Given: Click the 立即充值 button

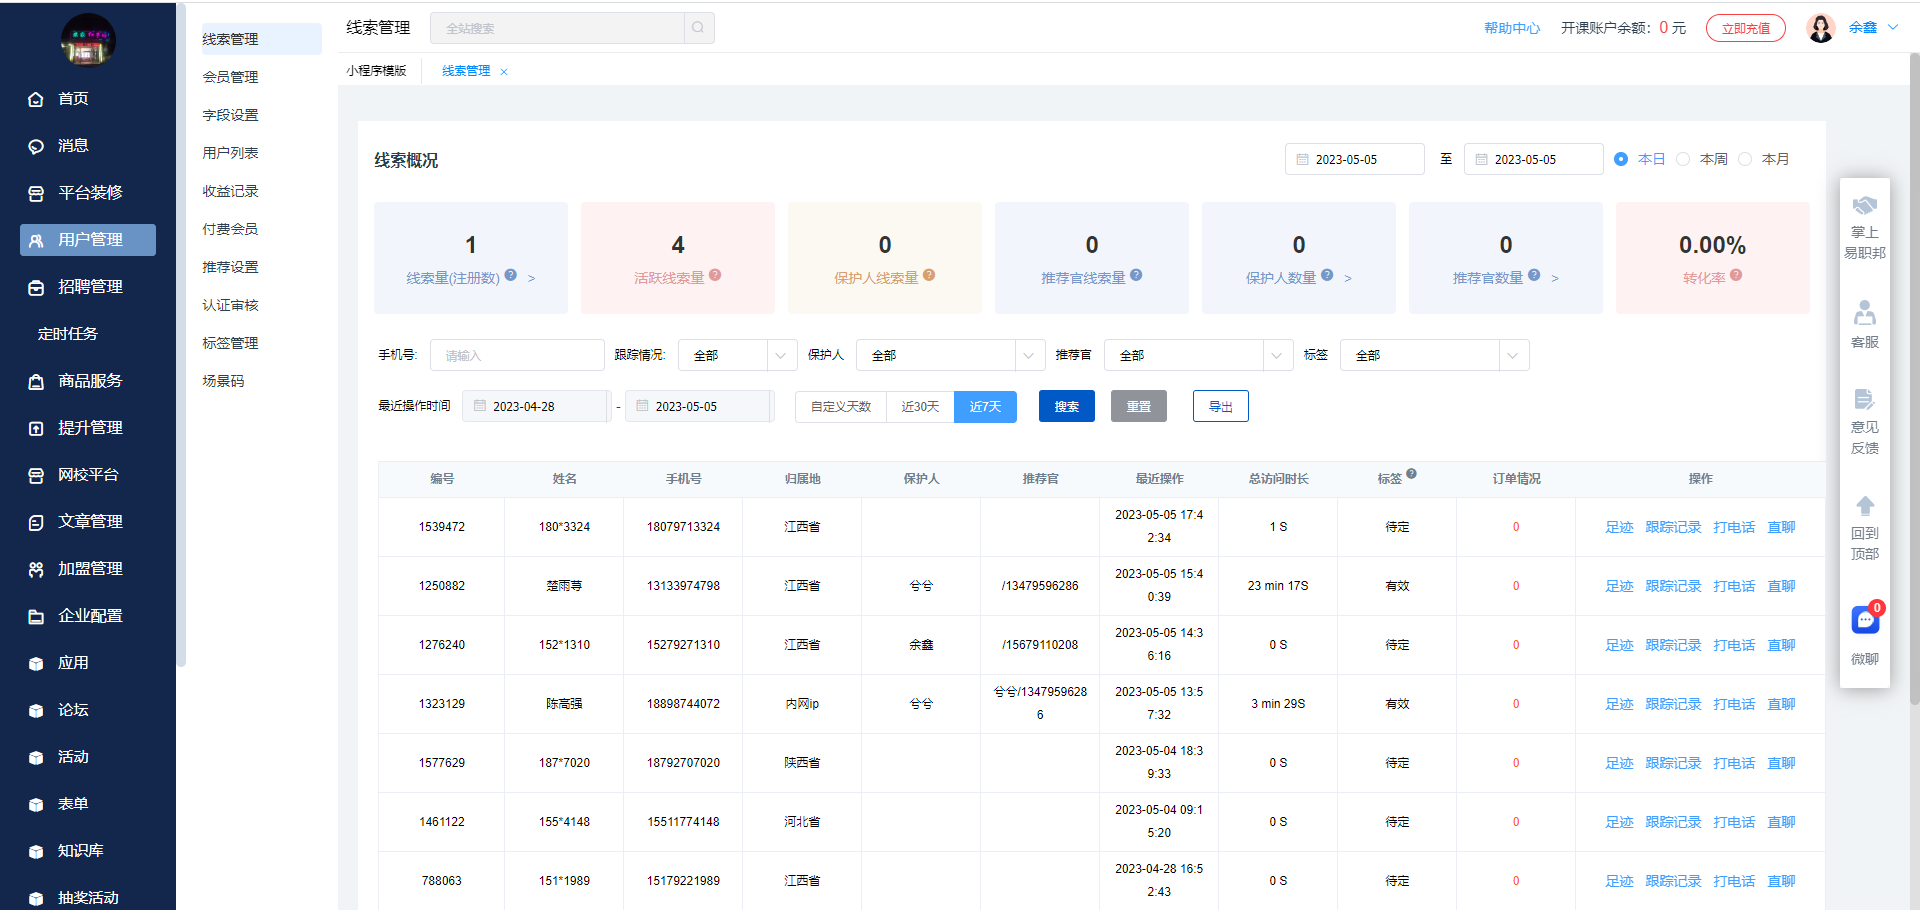Looking at the screenshot, I should 1746,28.
